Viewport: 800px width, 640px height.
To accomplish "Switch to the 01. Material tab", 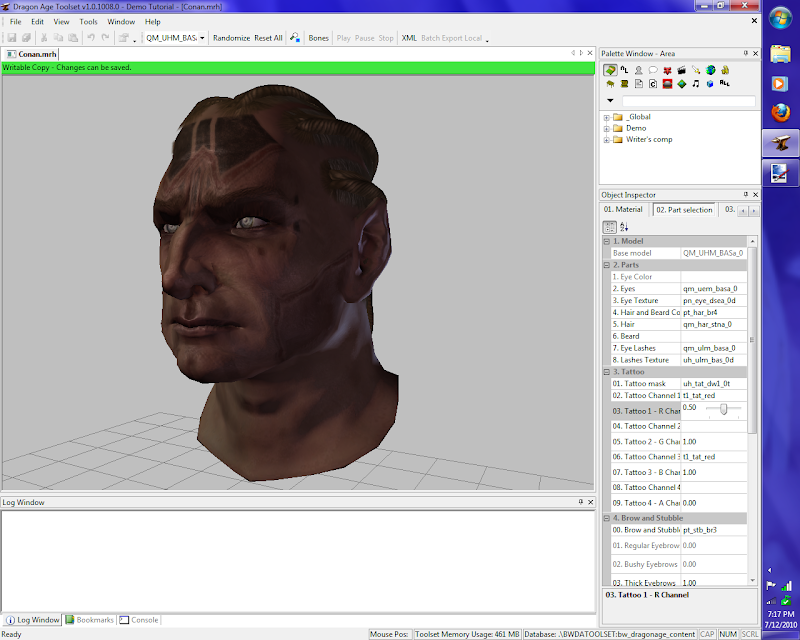I will [x=624, y=210].
